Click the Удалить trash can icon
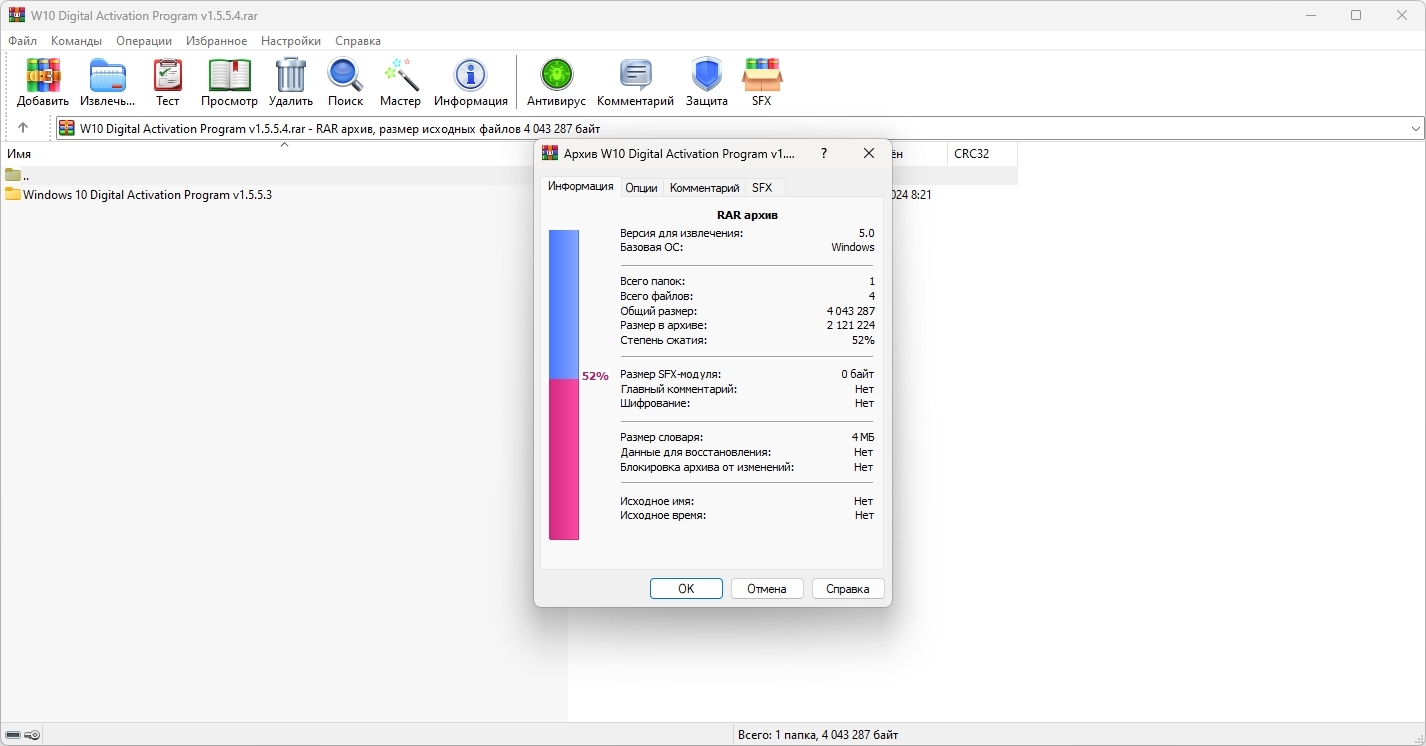Screen dimensions: 1426x746 click(291, 75)
